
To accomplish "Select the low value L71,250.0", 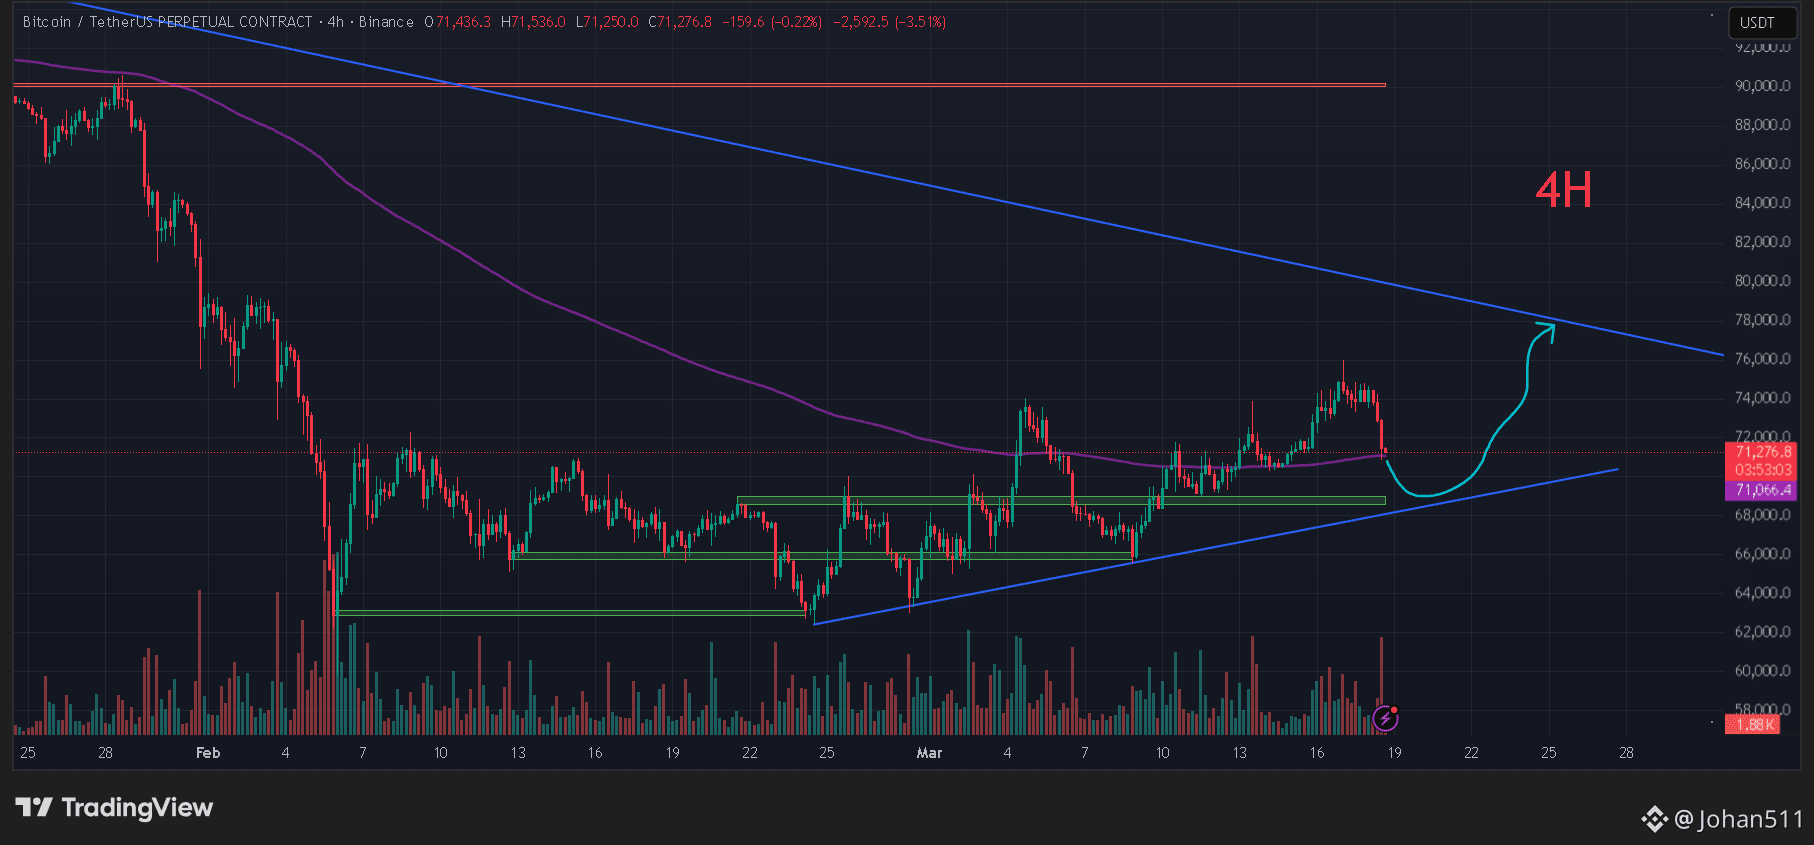I will [x=607, y=22].
